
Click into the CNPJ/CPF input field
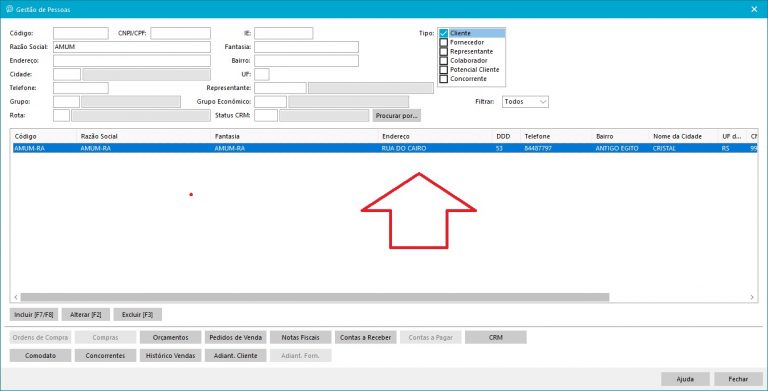[x=180, y=33]
